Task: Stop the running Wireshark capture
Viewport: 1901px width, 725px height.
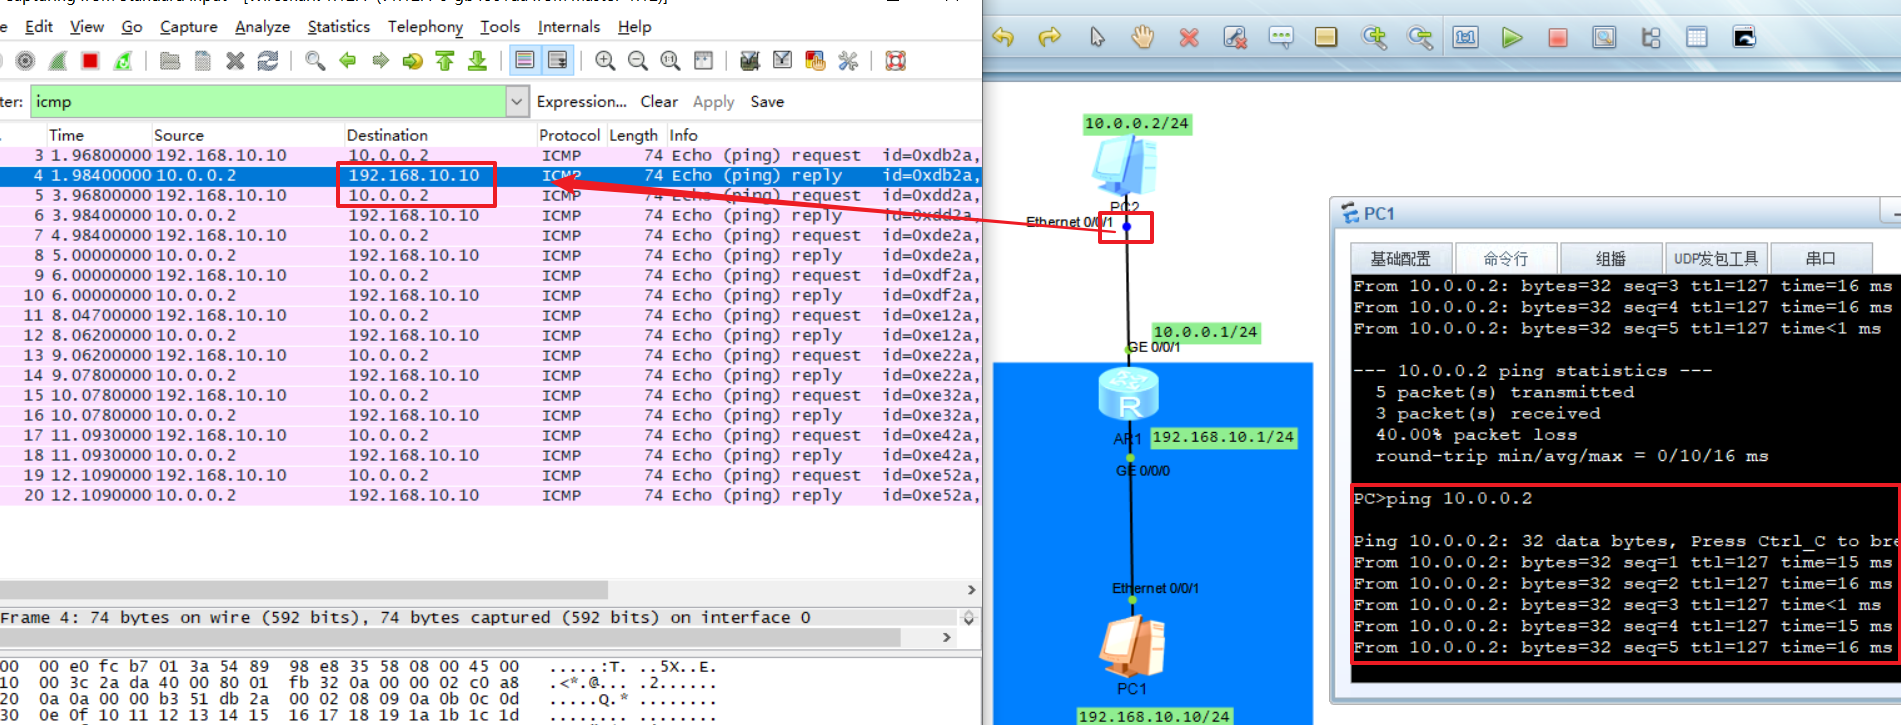Action: 90,61
